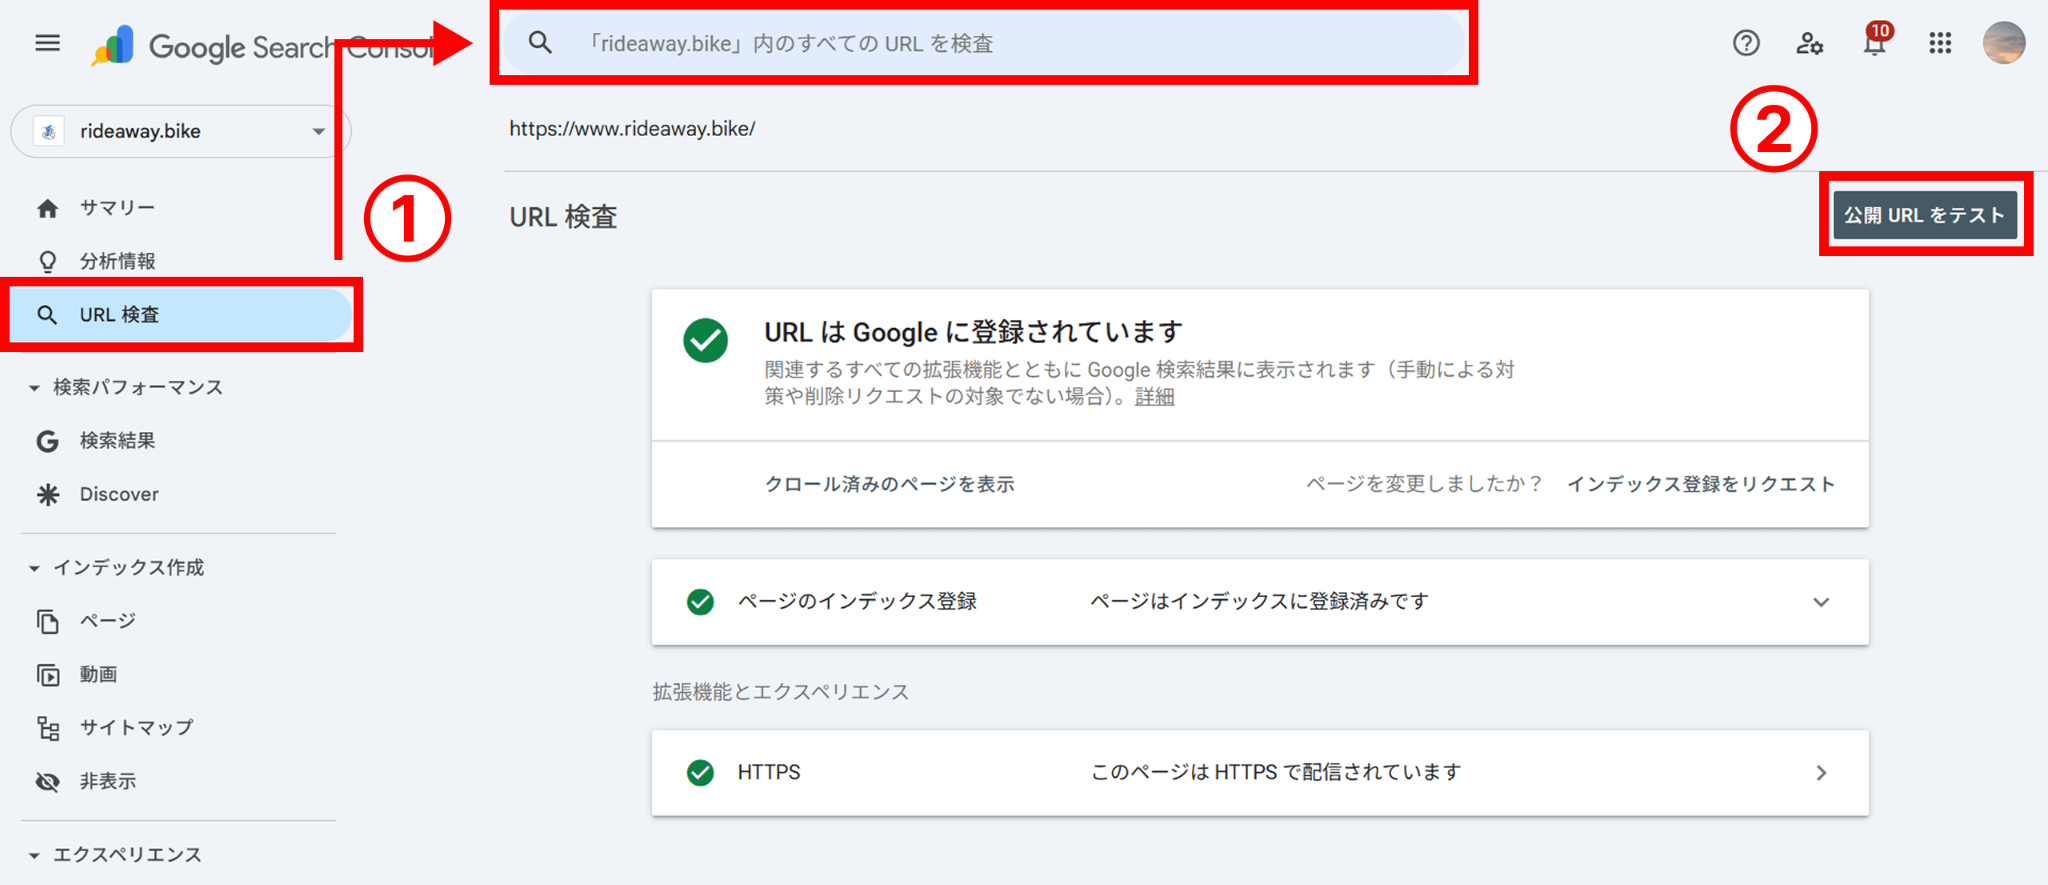
Task: Follow the 詳細 link
Action: pyautogui.click(x=1154, y=397)
